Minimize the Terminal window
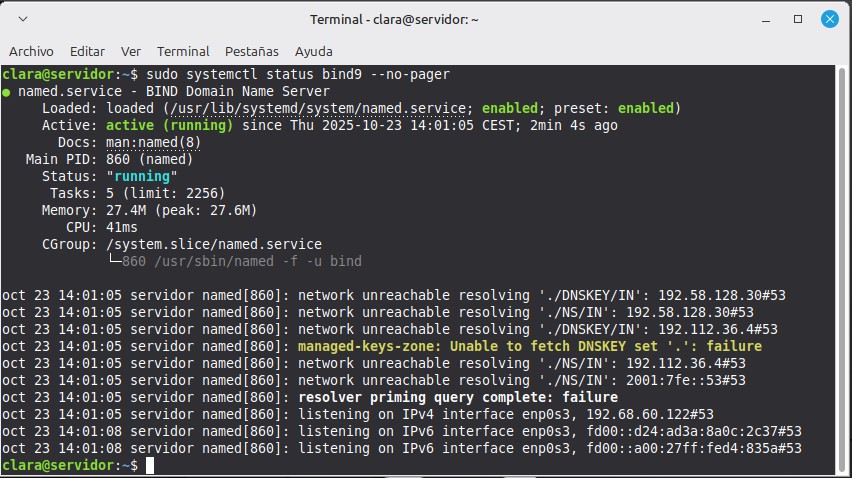852x478 pixels. [x=765, y=19]
